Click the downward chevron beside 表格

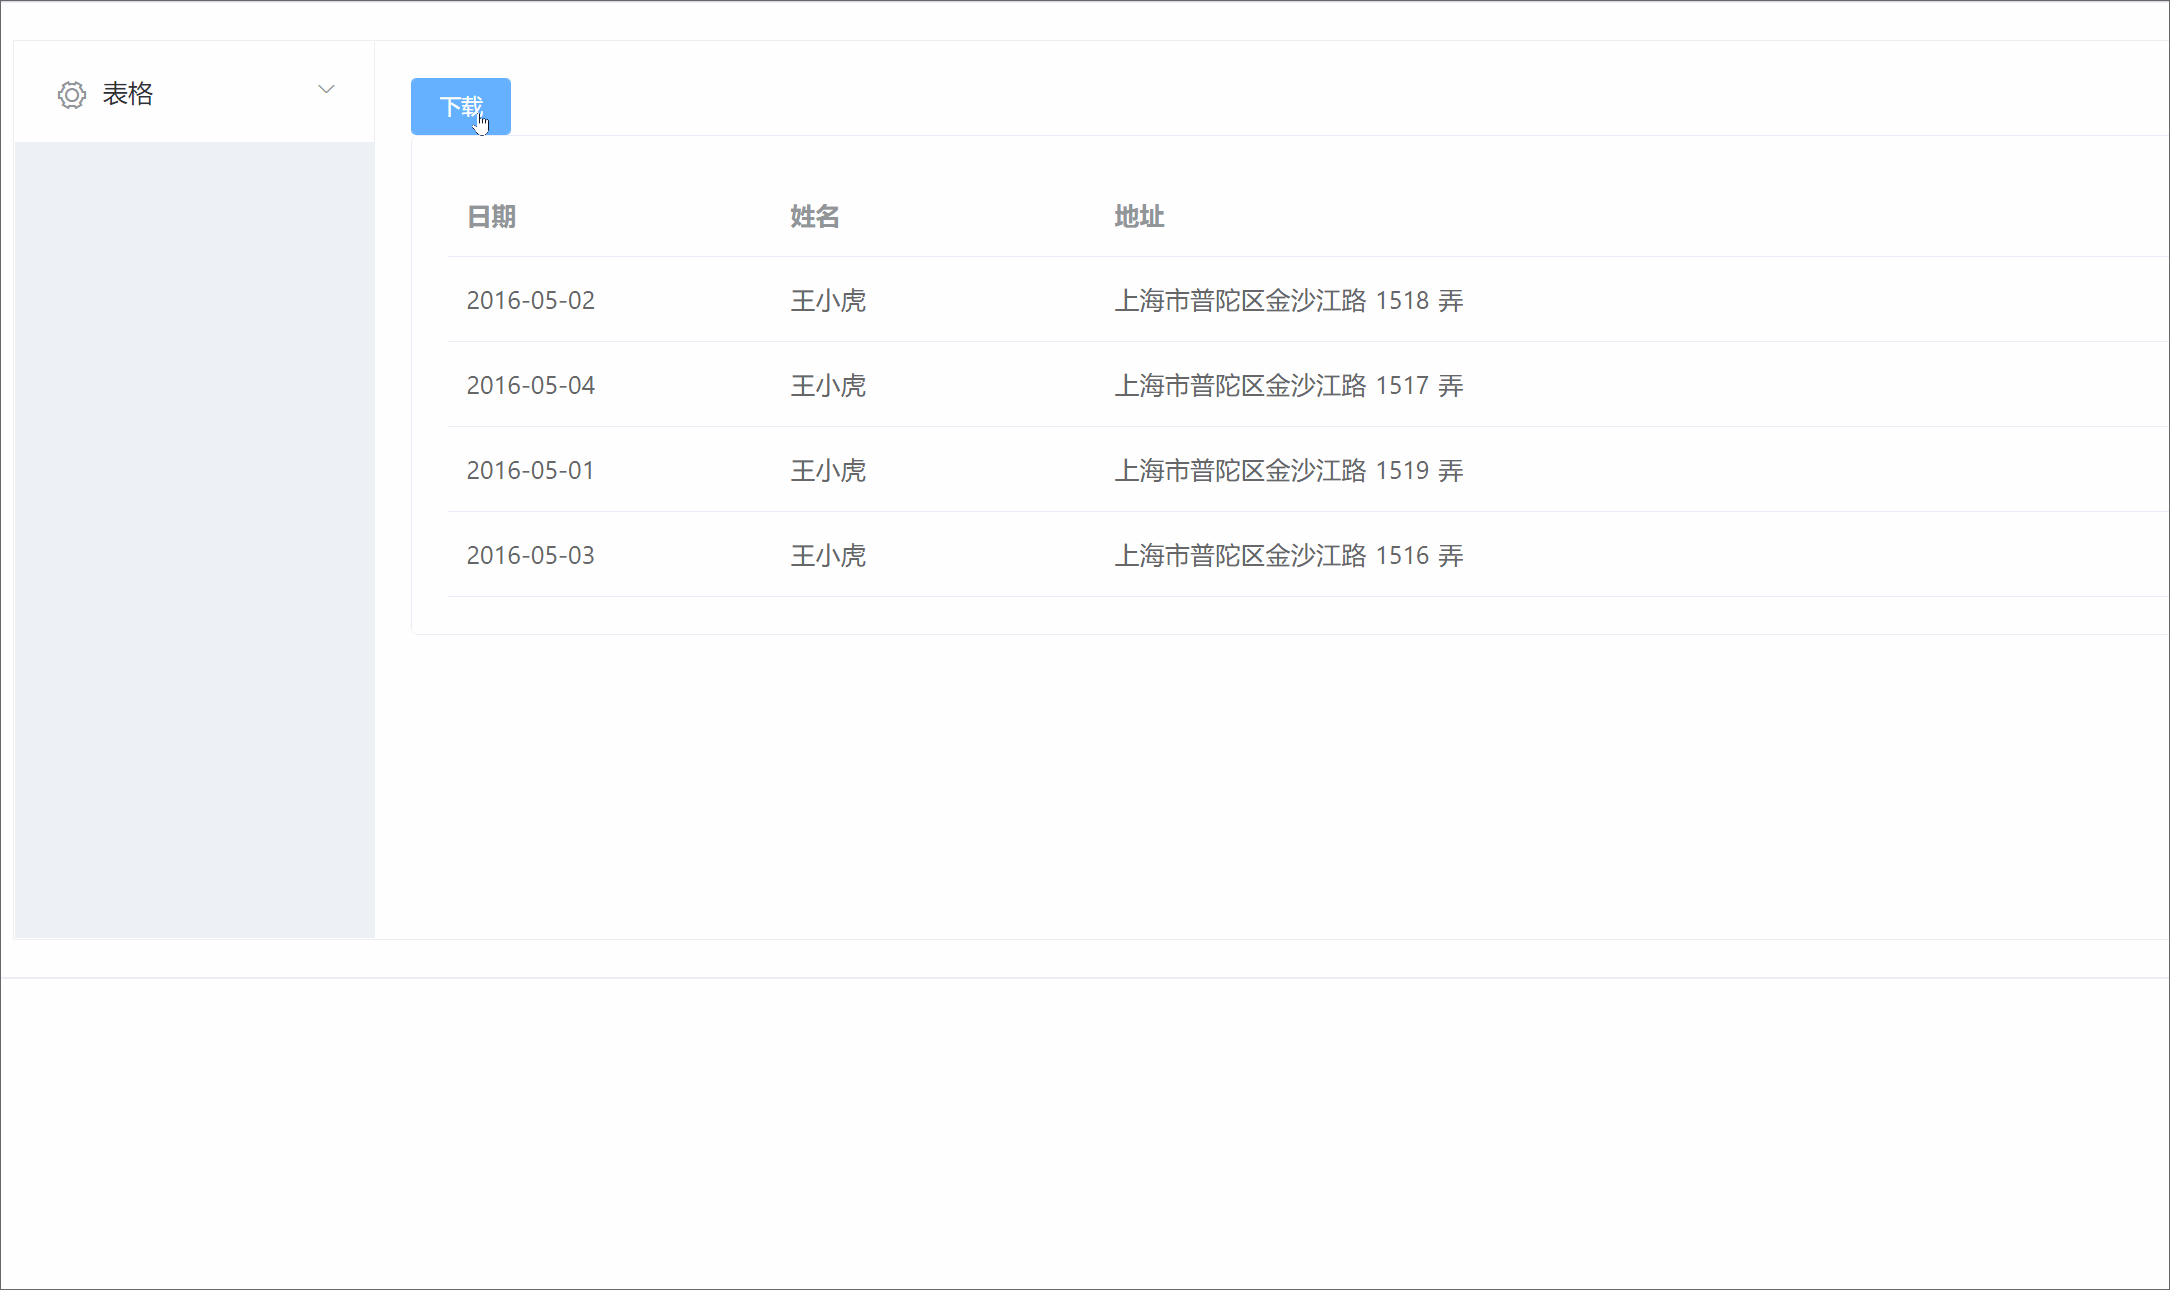pyautogui.click(x=326, y=89)
